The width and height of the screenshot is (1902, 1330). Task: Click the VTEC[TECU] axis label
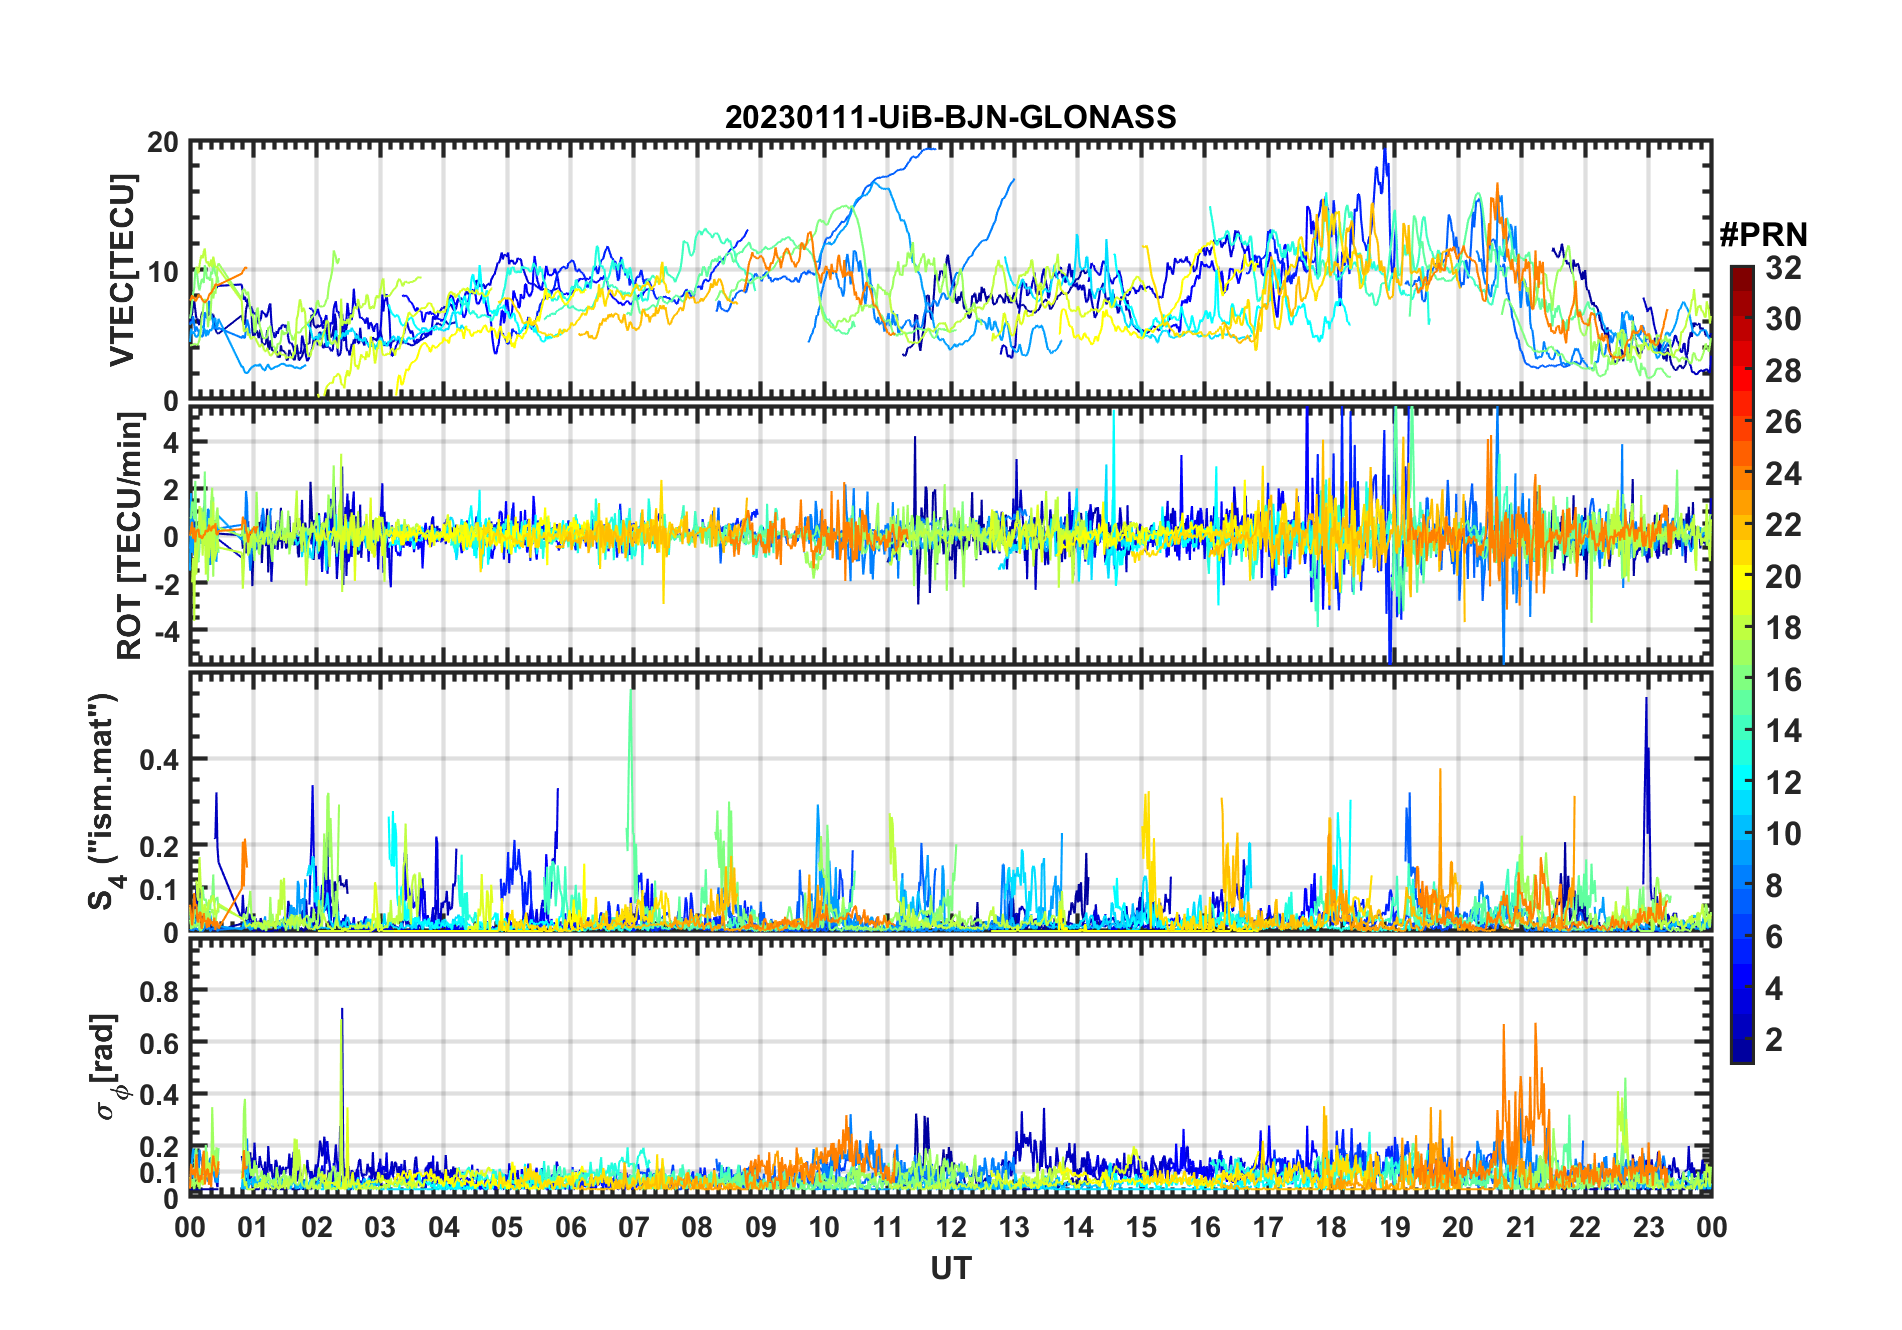(x=122, y=270)
